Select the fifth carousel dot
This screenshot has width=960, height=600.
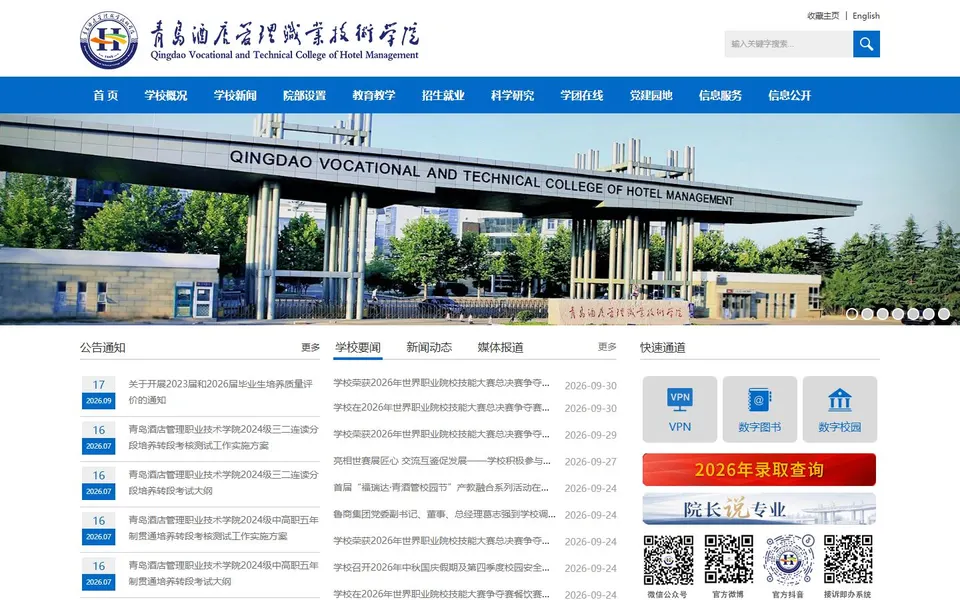coord(913,314)
